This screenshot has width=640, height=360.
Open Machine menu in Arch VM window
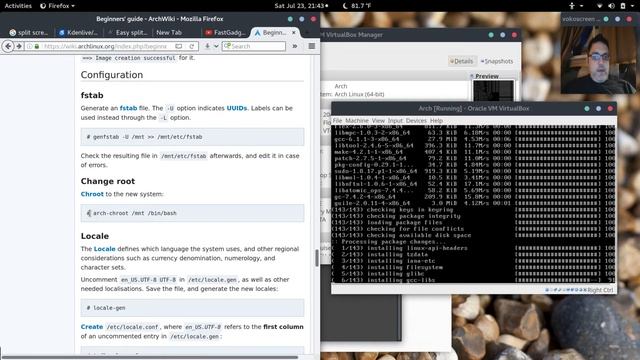click(357, 121)
